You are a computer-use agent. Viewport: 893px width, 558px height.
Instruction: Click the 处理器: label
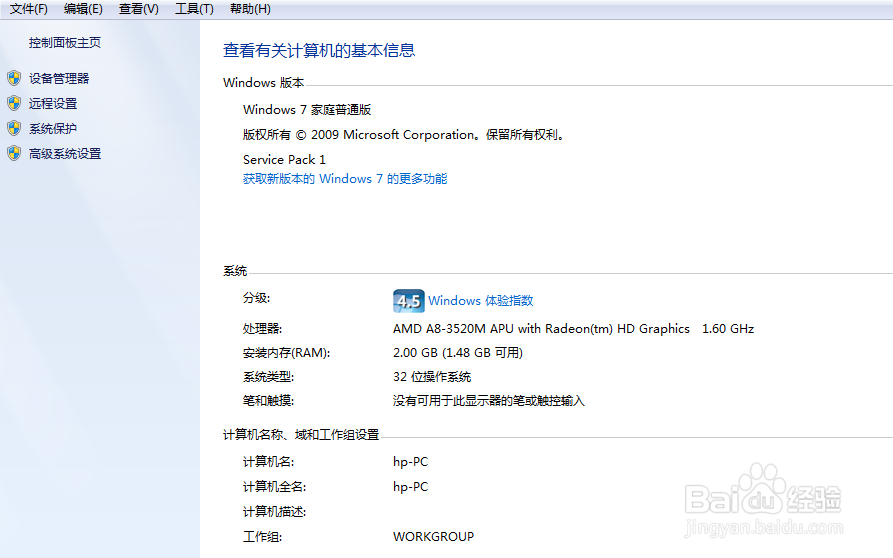[x=263, y=329]
